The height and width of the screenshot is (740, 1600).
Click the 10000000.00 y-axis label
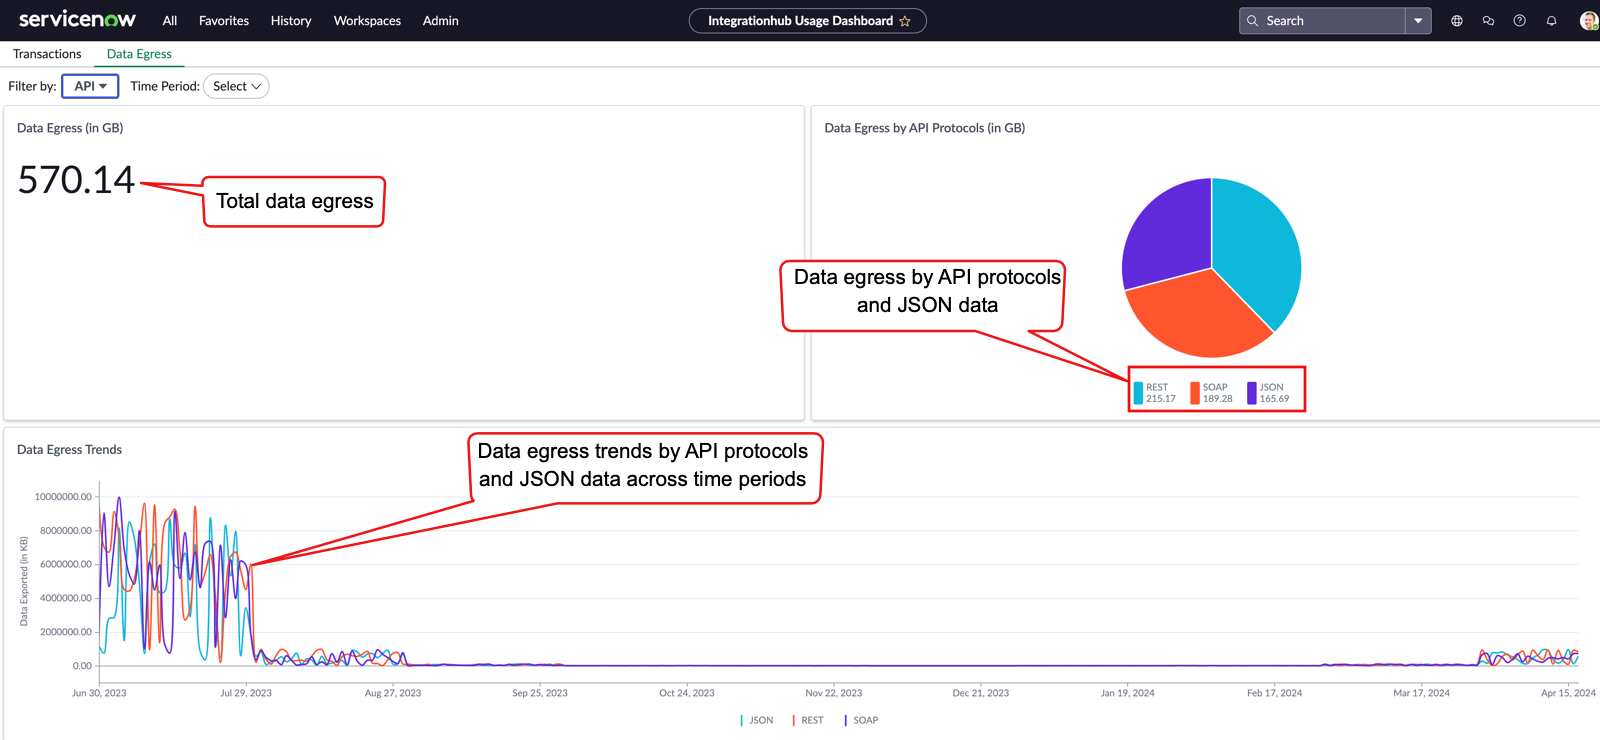(x=63, y=497)
